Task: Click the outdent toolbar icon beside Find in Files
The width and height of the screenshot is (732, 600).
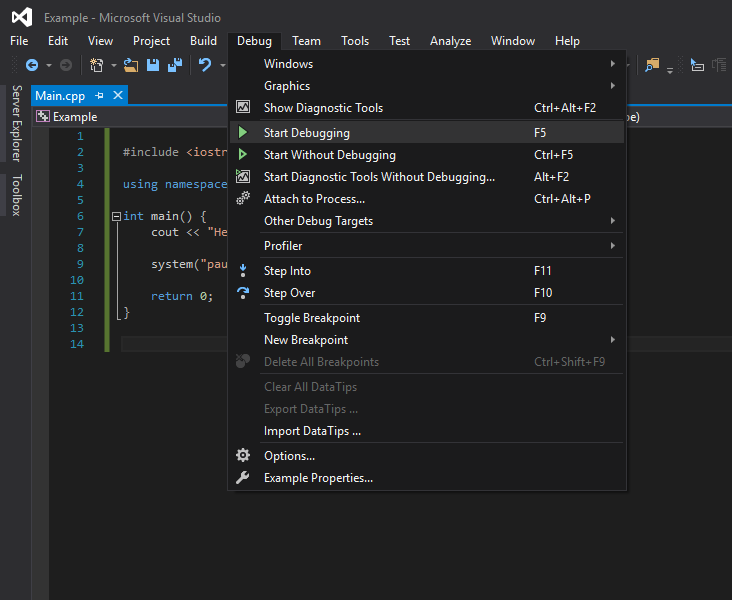Action: (x=697, y=65)
